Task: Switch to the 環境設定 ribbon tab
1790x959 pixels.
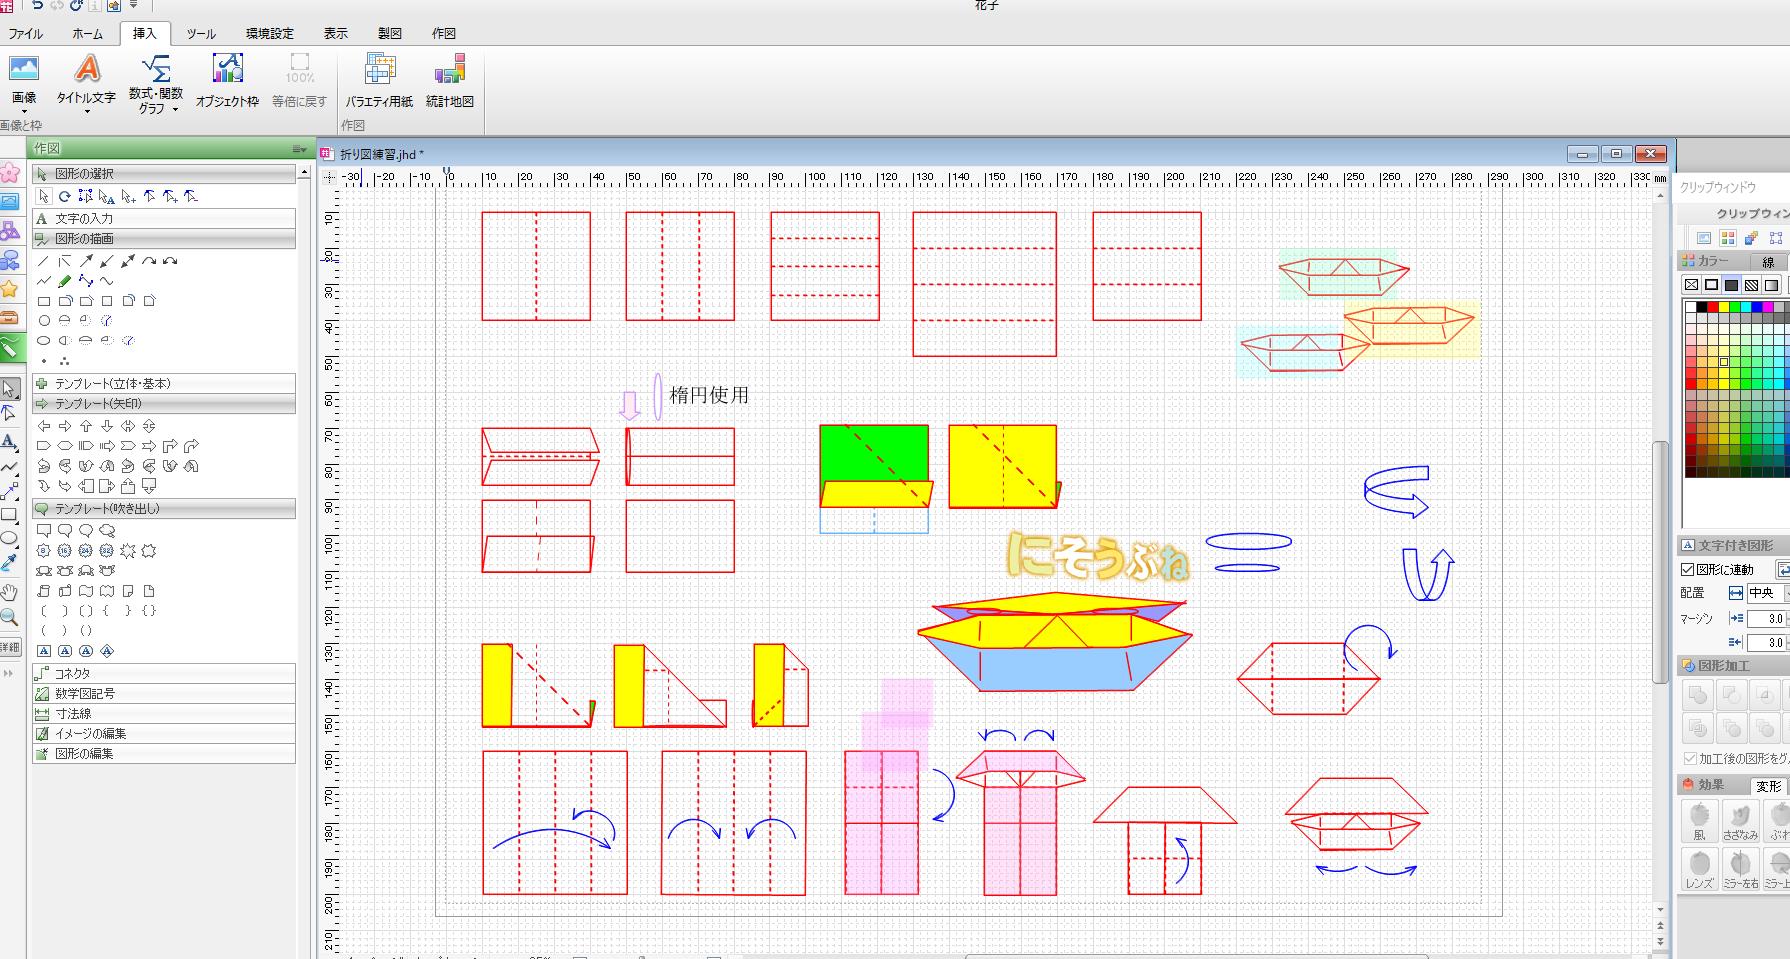Action: [270, 34]
